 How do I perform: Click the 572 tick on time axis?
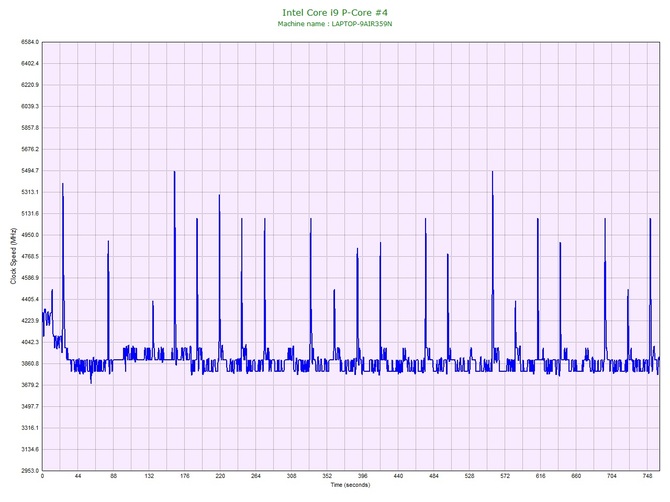[x=505, y=476]
